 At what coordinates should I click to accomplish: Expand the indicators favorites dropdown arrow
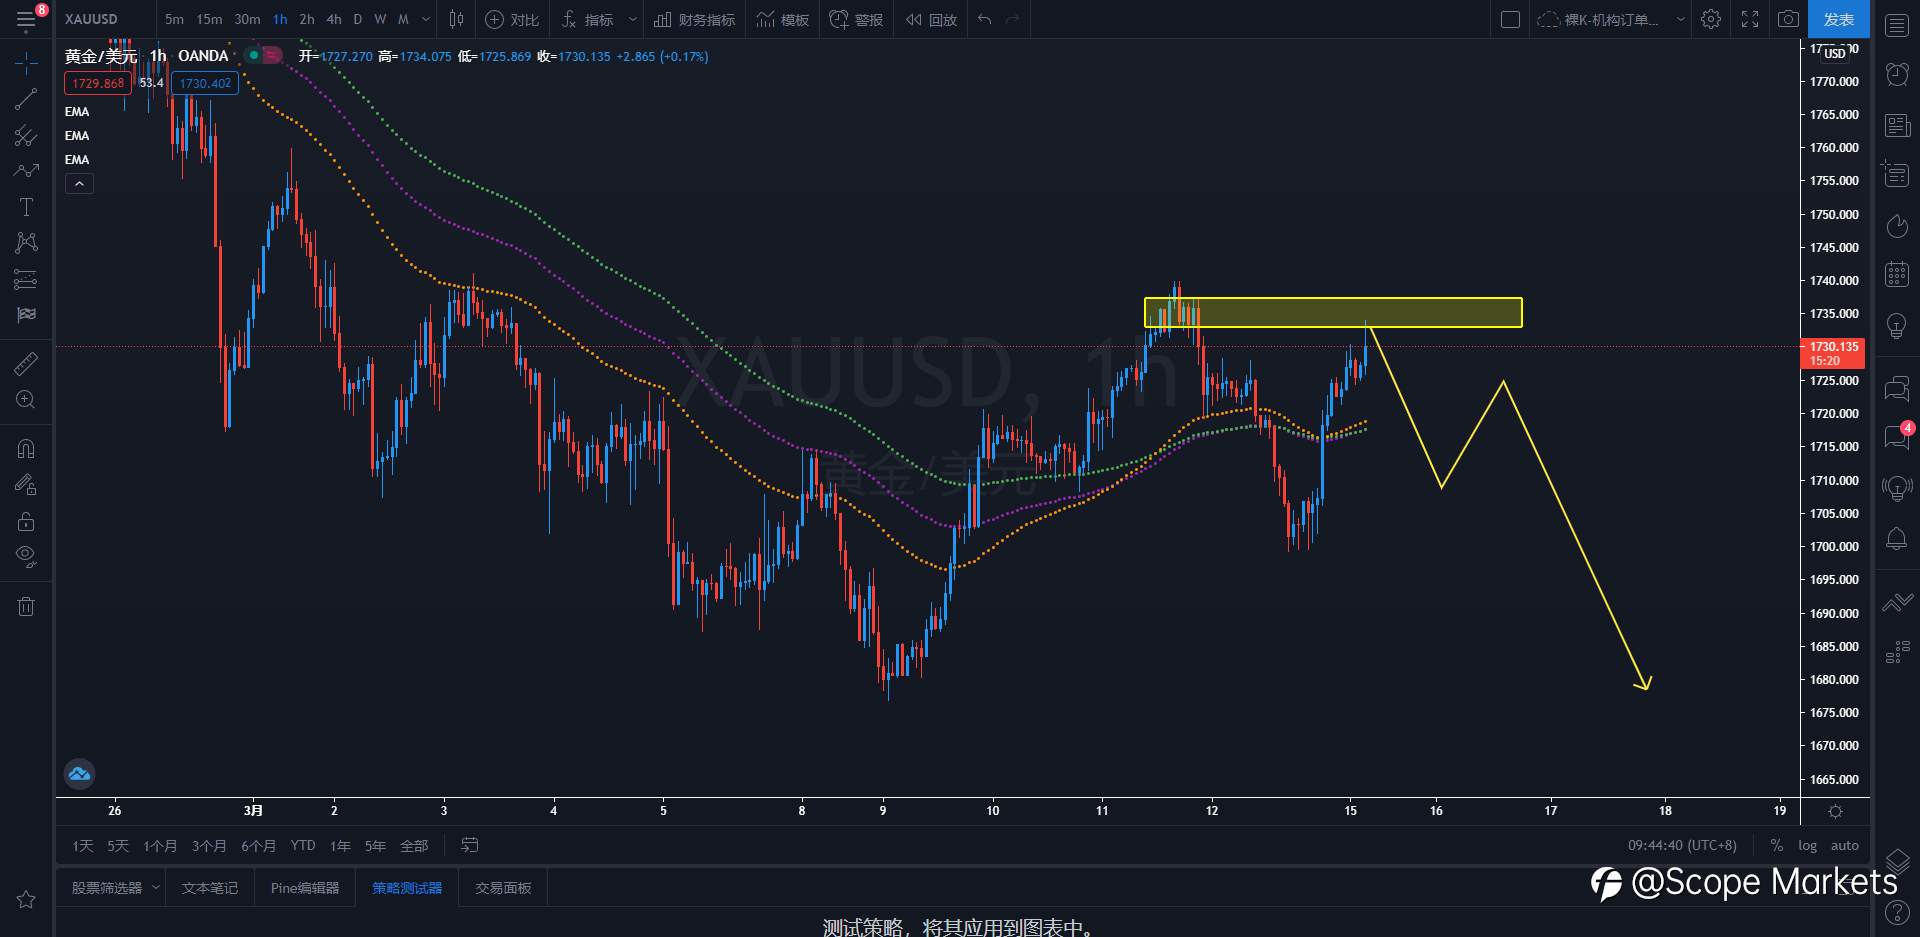(x=632, y=19)
